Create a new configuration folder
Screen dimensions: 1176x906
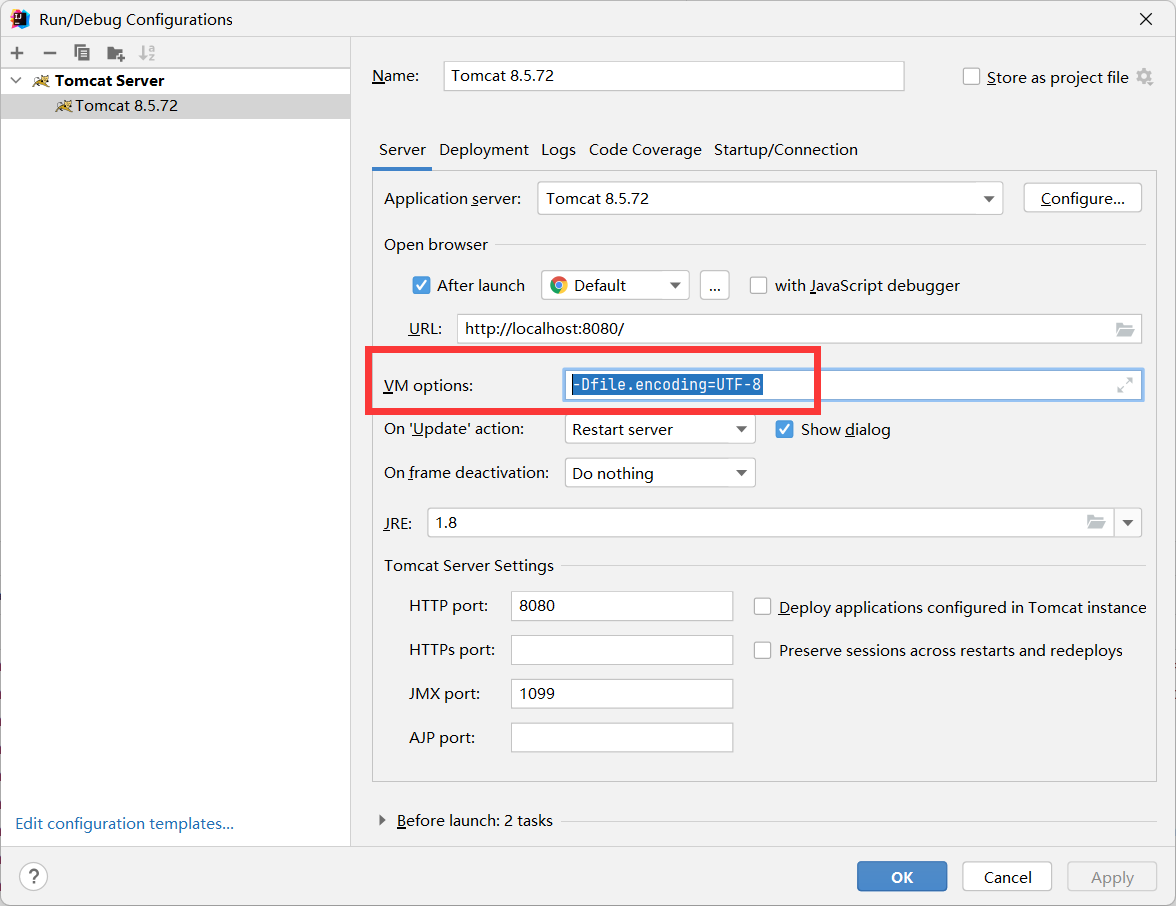click(x=116, y=53)
